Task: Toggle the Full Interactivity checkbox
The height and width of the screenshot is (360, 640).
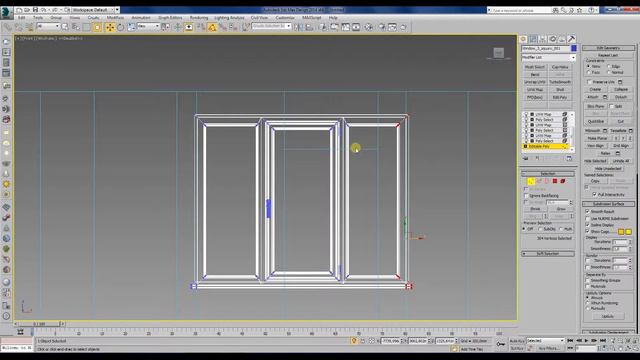Action: (594, 195)
